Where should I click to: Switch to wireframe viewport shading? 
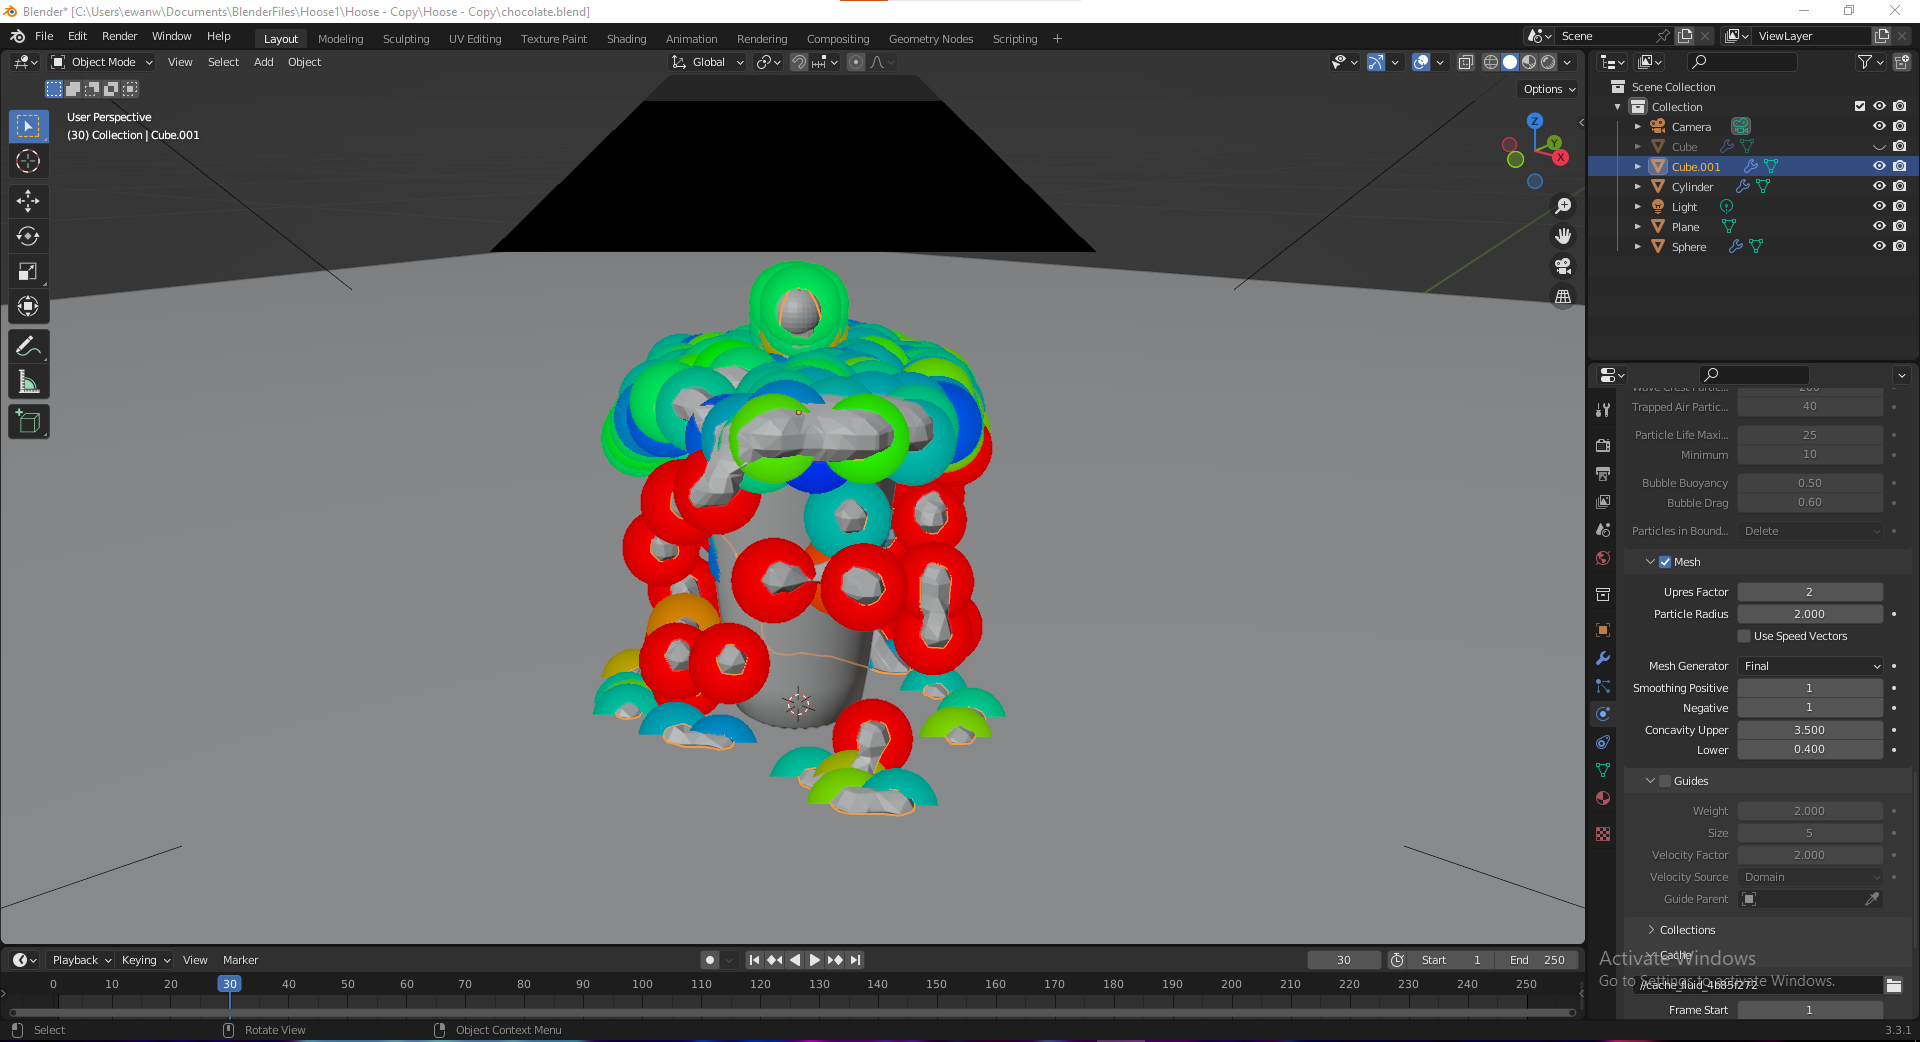tap(1490, 62)
